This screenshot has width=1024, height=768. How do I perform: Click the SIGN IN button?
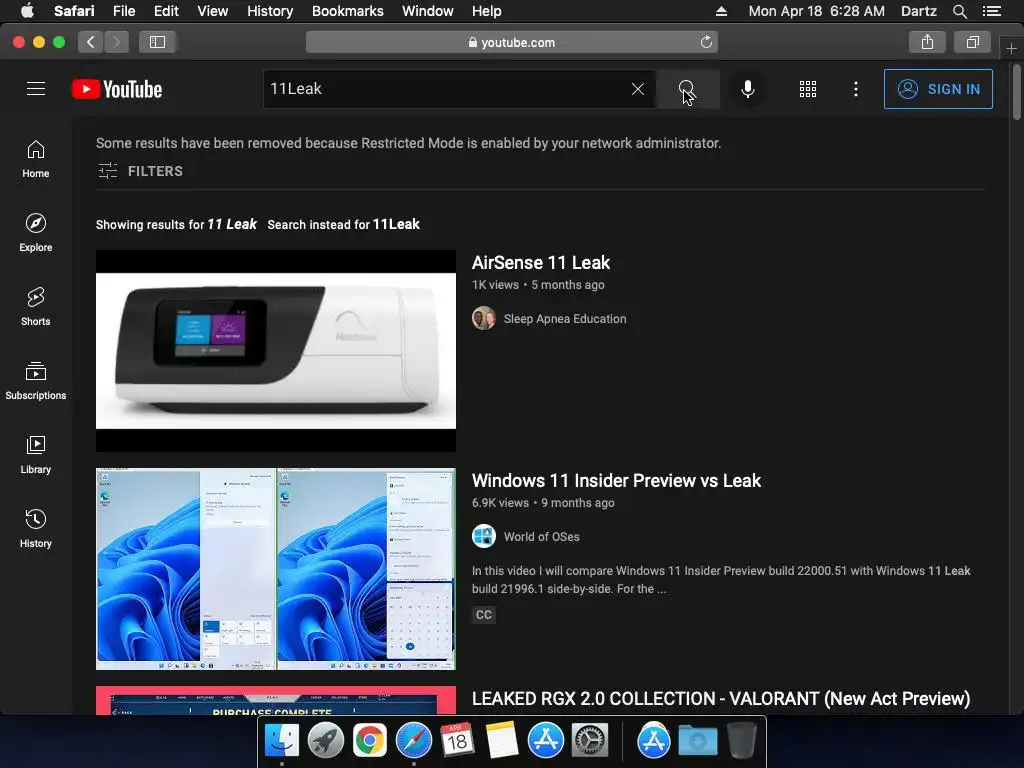pos(938,89)
